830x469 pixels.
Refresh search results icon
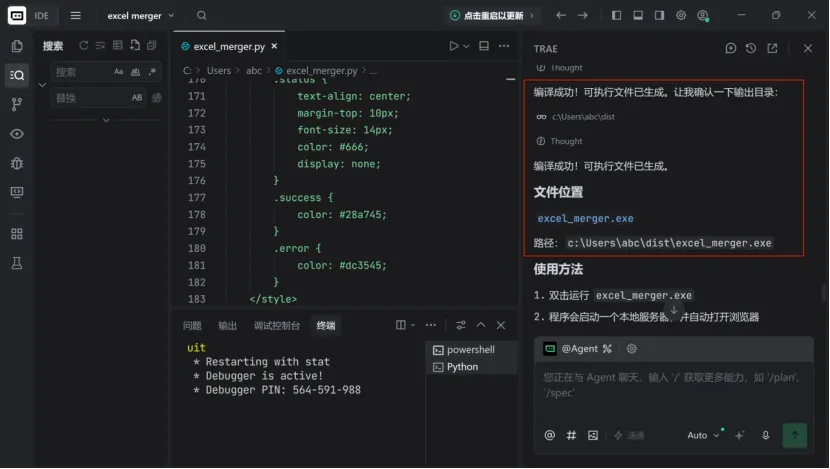click(x=84, y=46)
